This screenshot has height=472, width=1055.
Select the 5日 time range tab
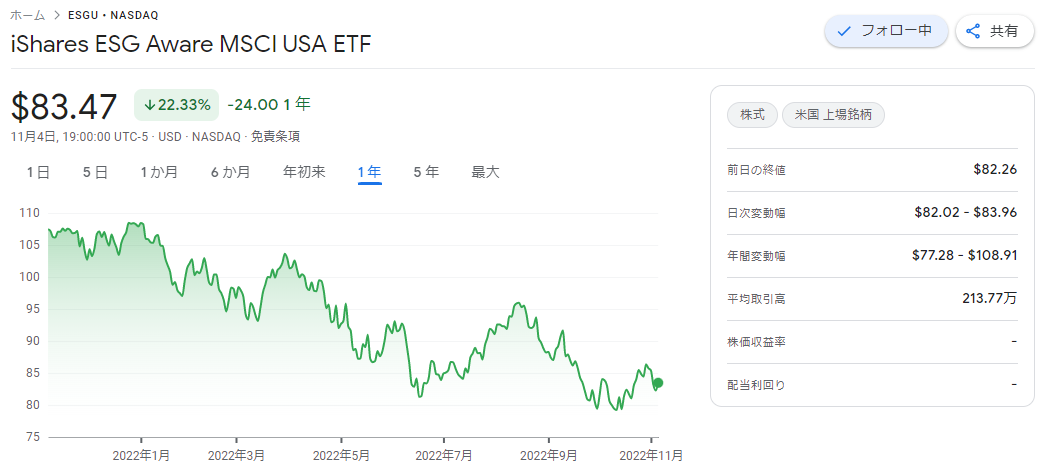[96, 172]
